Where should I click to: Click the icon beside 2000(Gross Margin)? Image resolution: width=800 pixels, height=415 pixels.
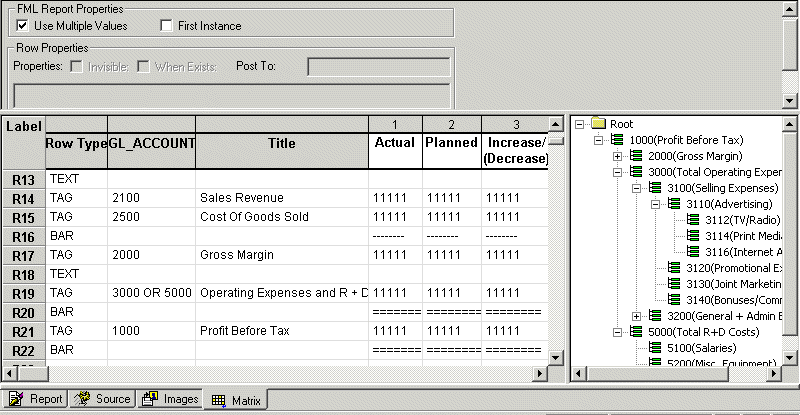[x=636, y=156]
